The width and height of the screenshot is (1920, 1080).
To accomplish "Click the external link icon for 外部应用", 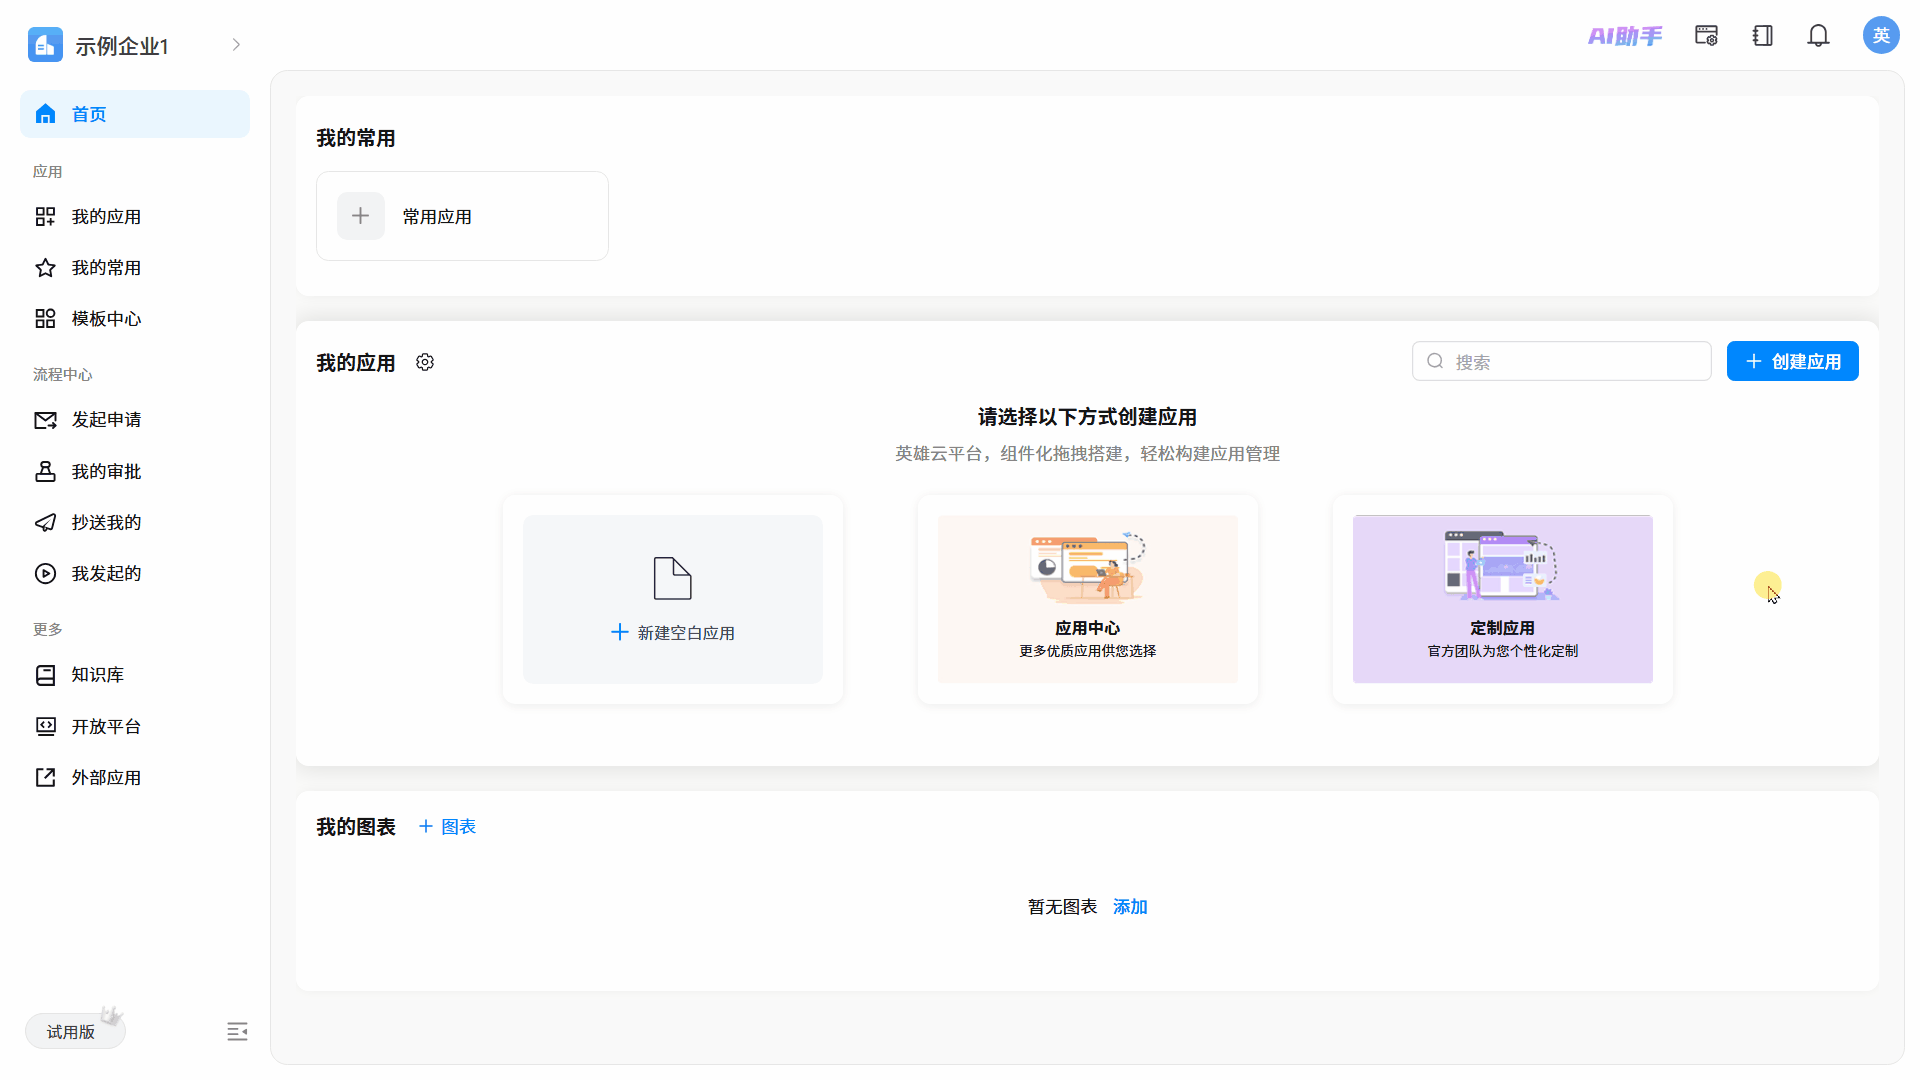I will click(x=45, y=778).
